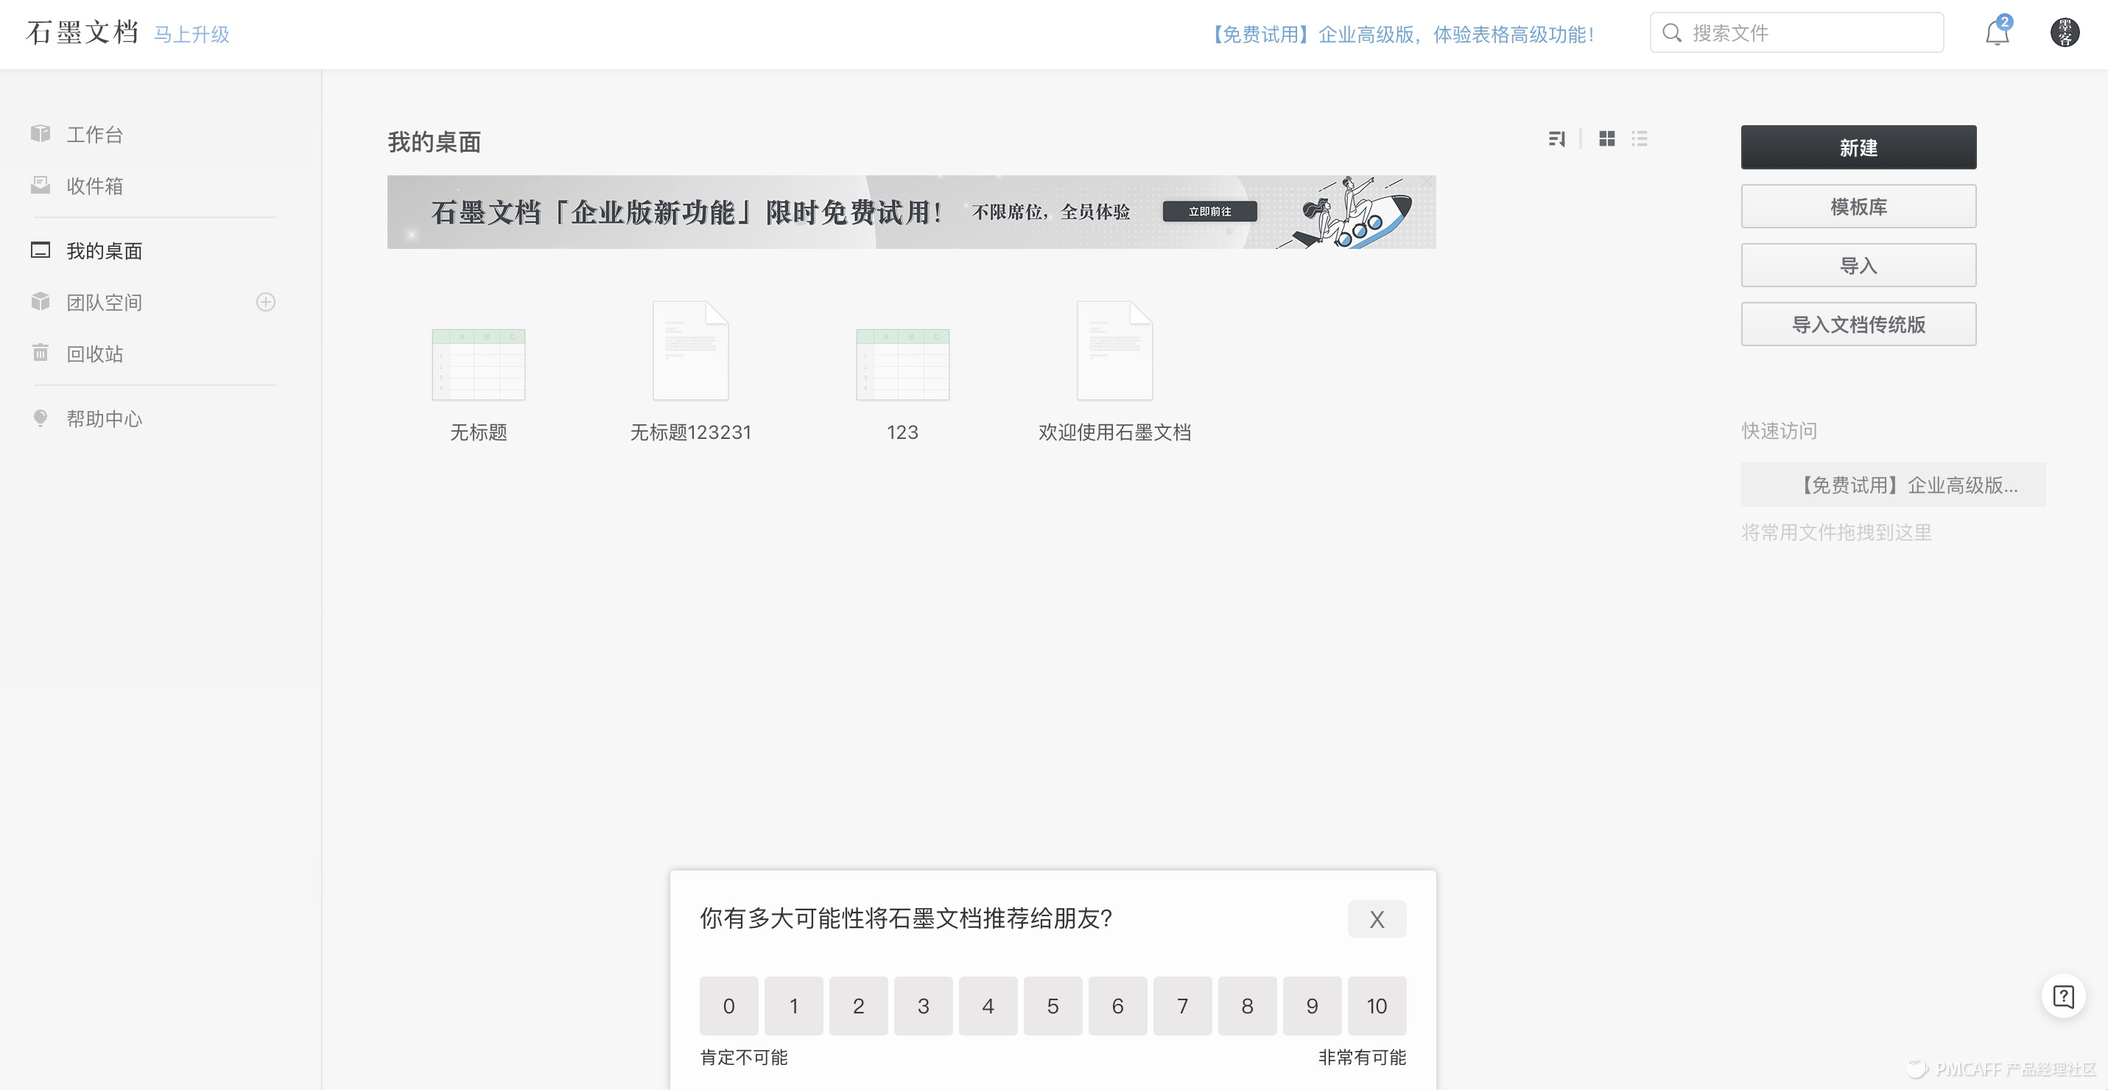Click 导入文档传统版 button

pyautogui.click(x=1858, y=325)
